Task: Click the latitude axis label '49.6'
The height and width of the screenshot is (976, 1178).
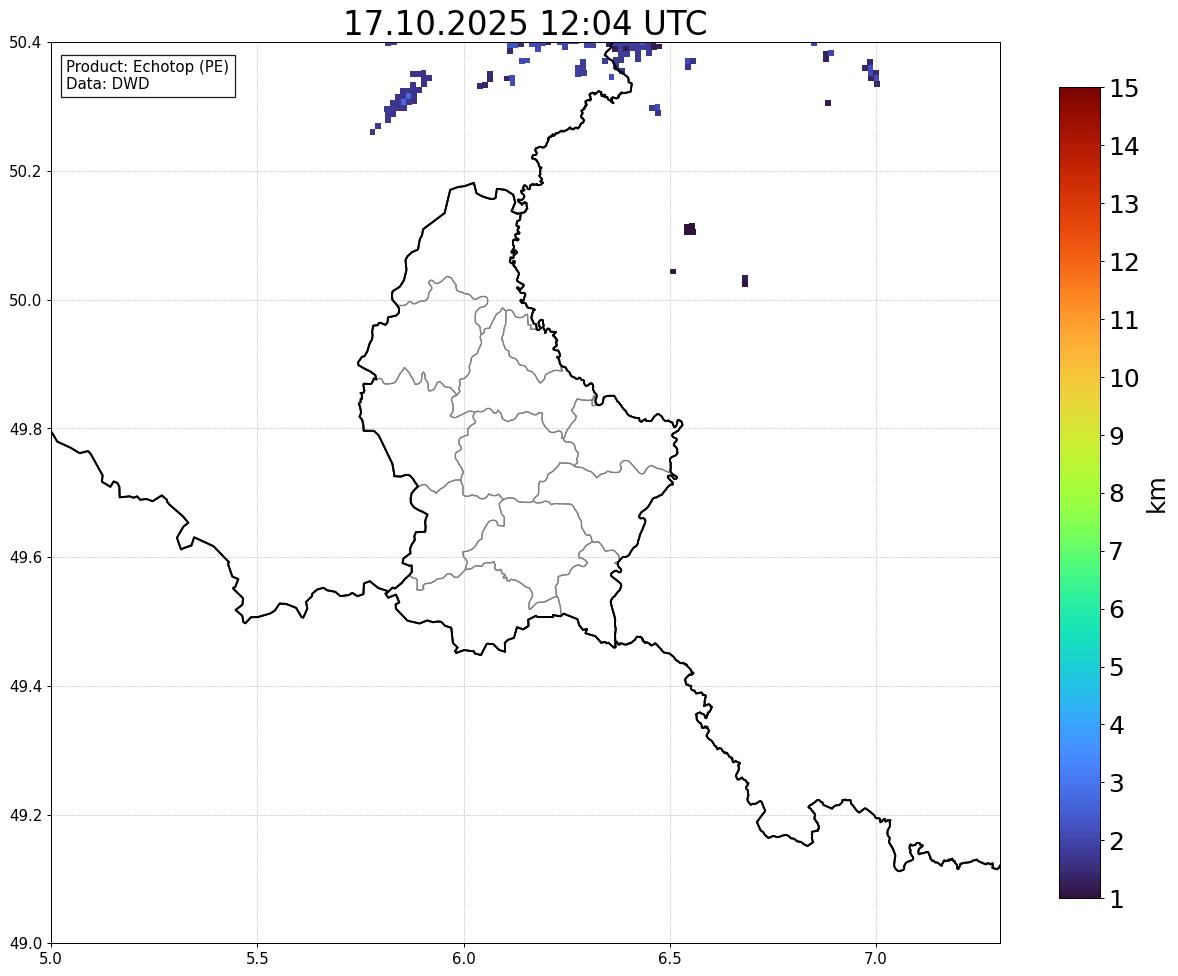Action: [x=24, y=557]
